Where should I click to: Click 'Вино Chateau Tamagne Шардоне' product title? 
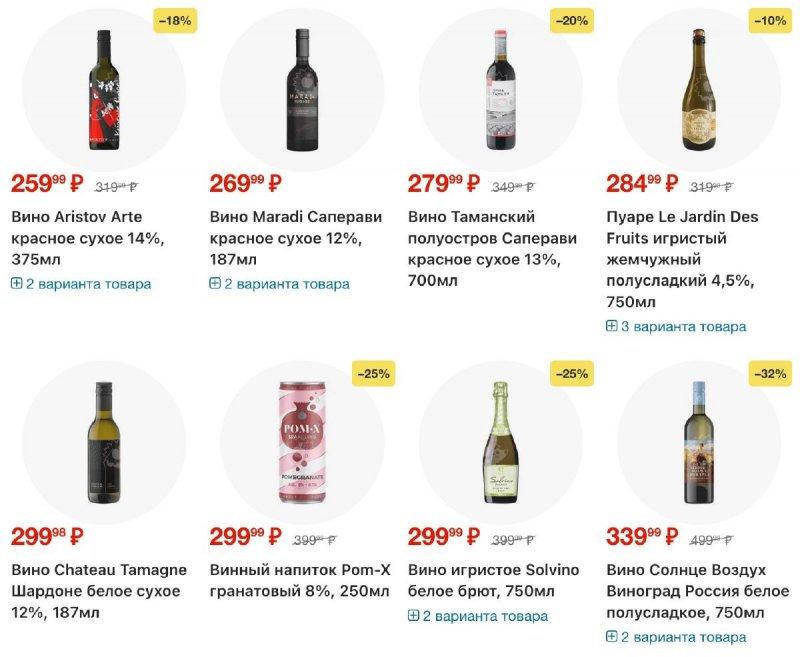(x=99, y=580)
